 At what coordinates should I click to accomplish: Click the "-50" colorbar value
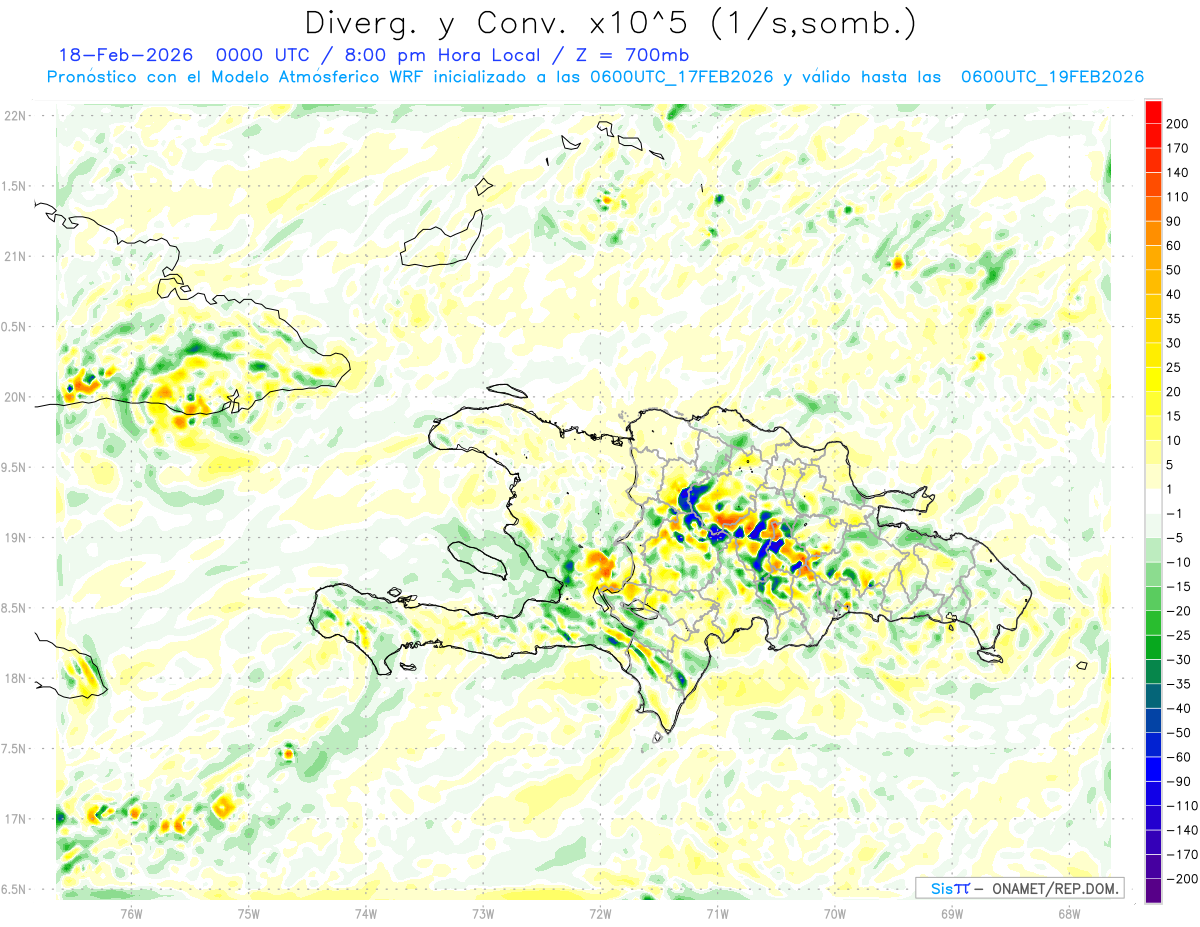(1178, 733)
